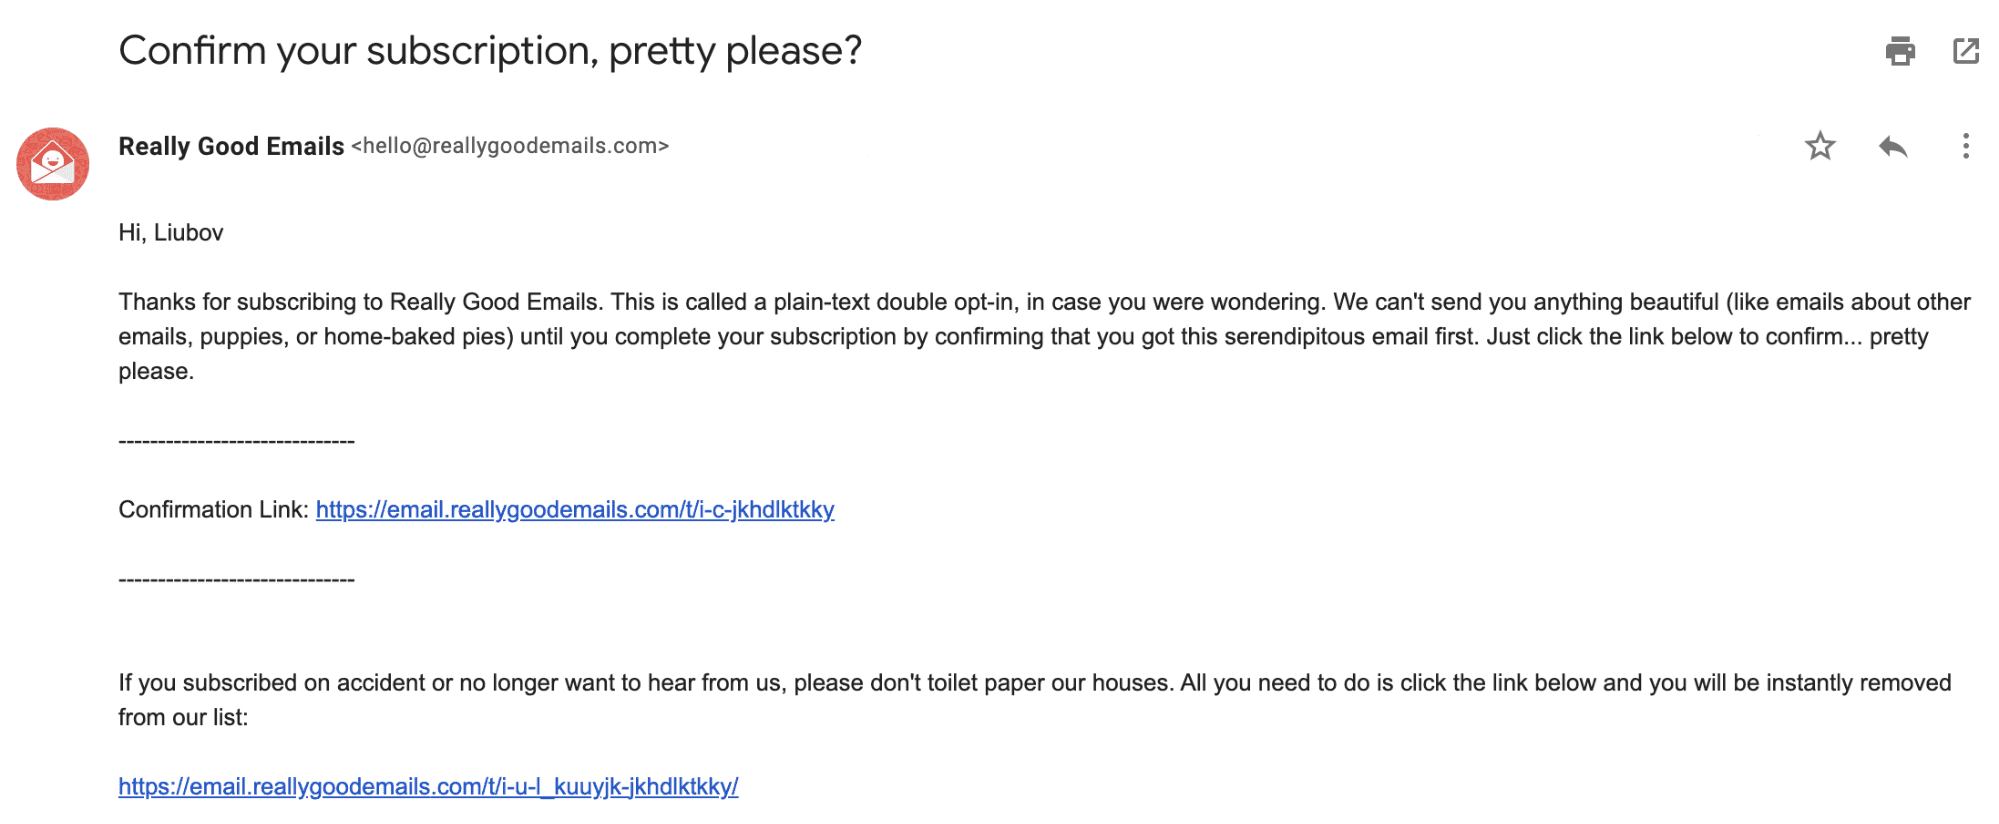The image size is (1999, 824).
Task: Click the subject Confirm your subscription
Action: (490, 50)
